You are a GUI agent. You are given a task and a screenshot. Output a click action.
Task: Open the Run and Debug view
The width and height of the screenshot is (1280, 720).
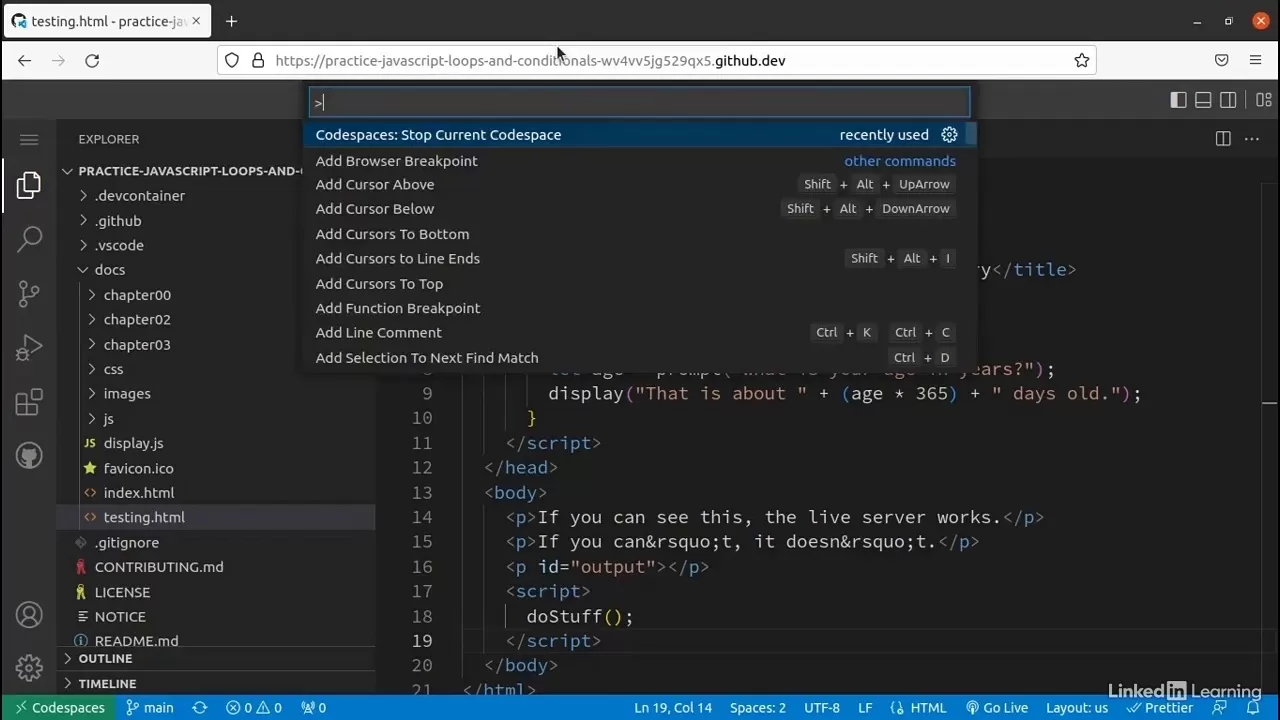pyautogui.click(x=29, y=347)
